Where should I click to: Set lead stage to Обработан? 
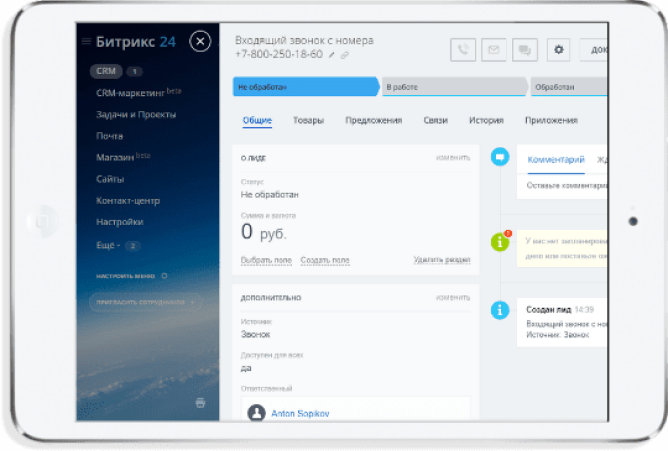pyautogui.click(x=569, y=87)
